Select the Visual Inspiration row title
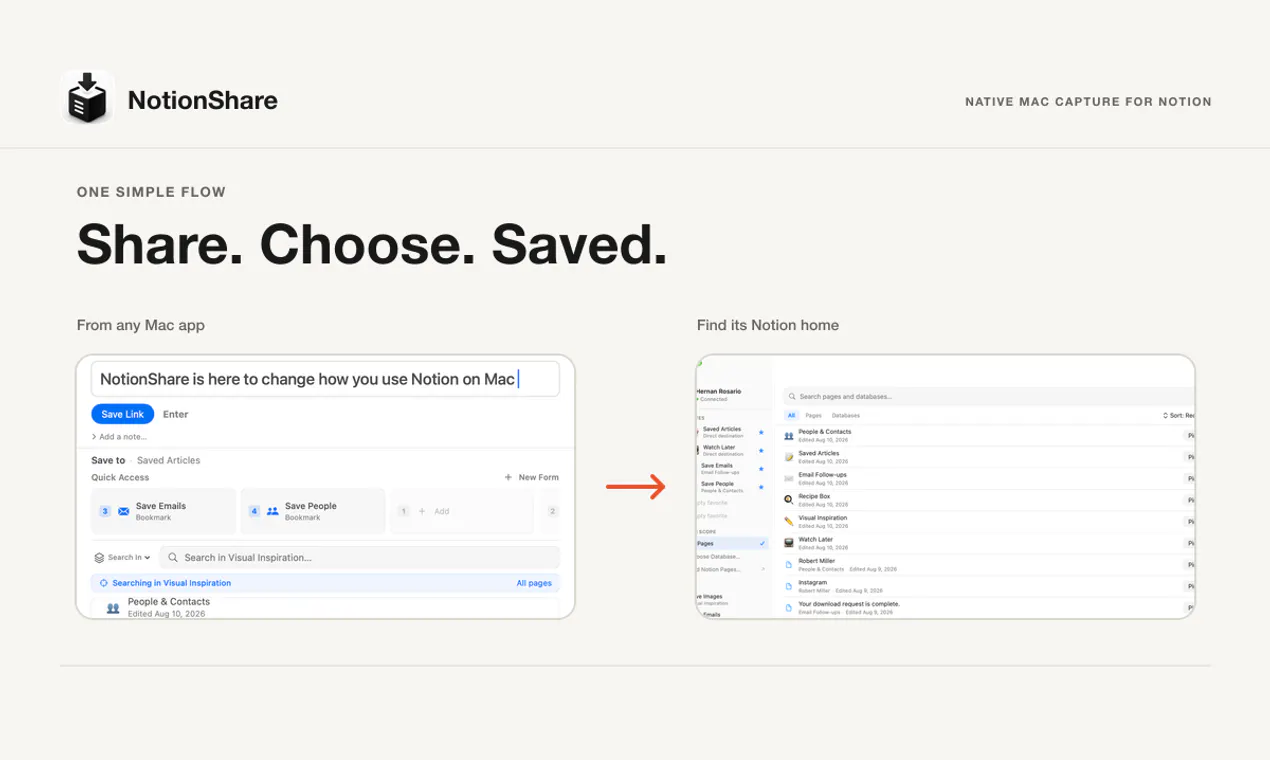 (823, 518)
